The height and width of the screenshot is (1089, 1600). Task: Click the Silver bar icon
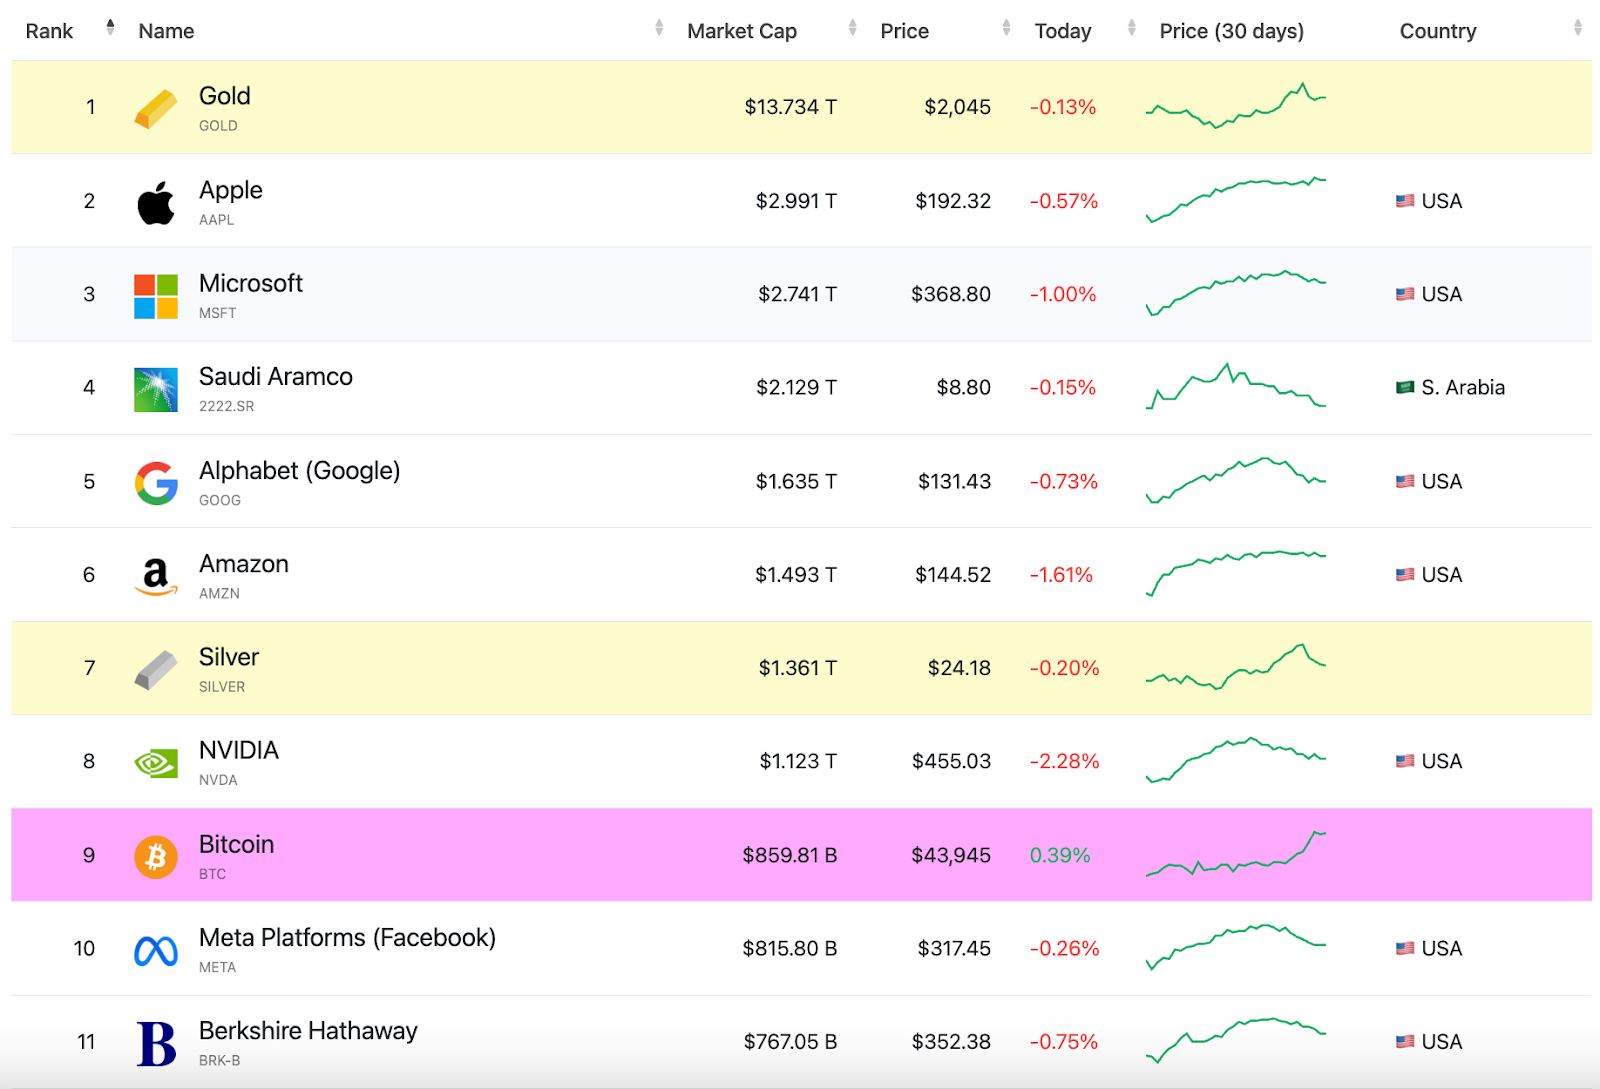point(156,669)
